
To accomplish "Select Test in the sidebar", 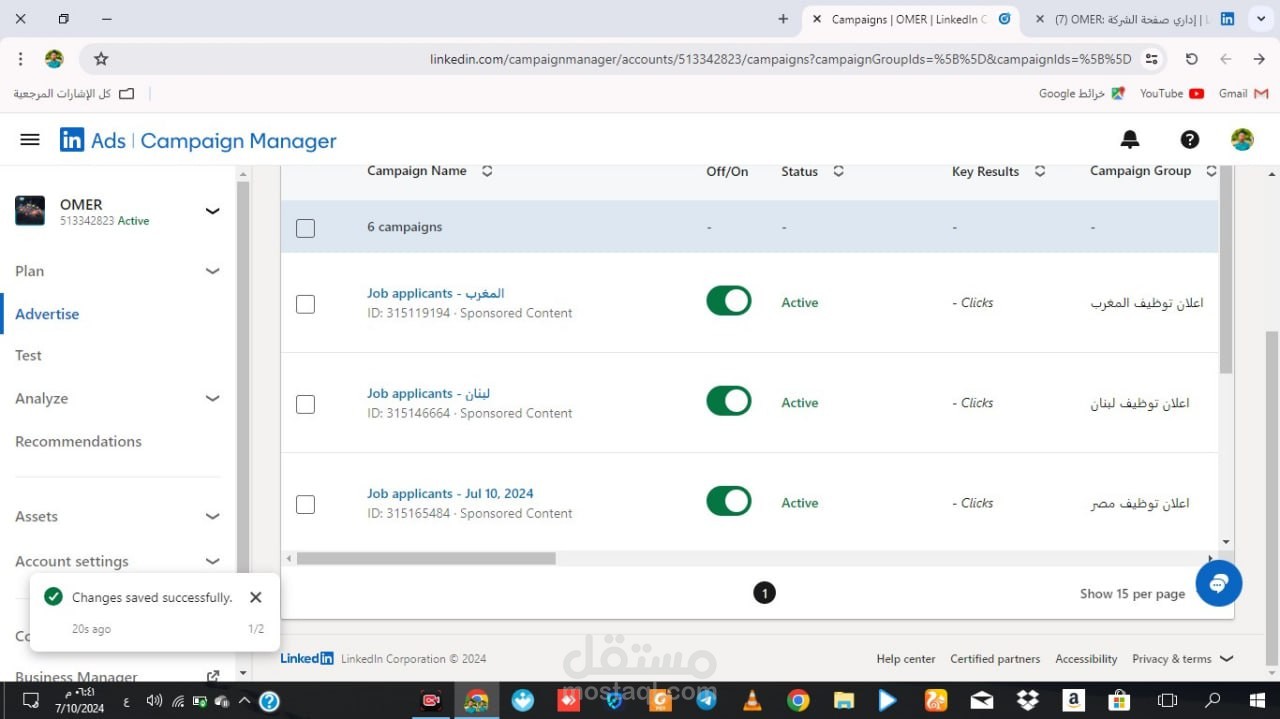I will (x=28, y=355).
